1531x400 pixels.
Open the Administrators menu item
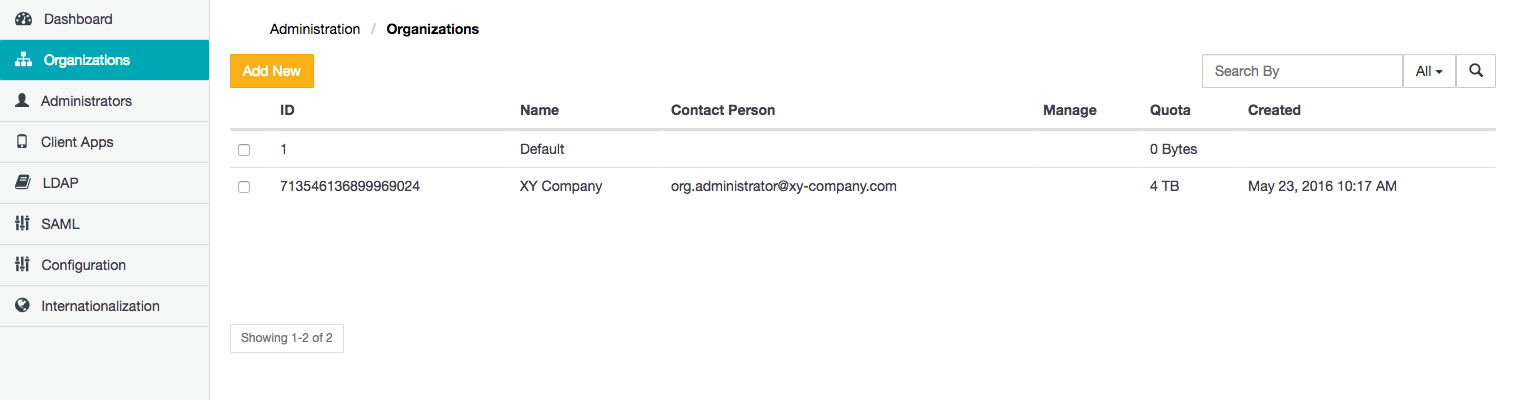pos(86,101)
